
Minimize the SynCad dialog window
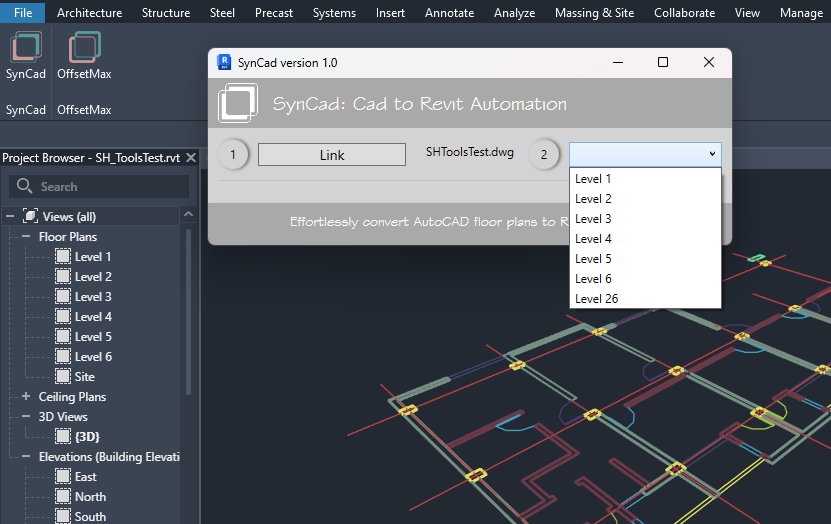617,62
